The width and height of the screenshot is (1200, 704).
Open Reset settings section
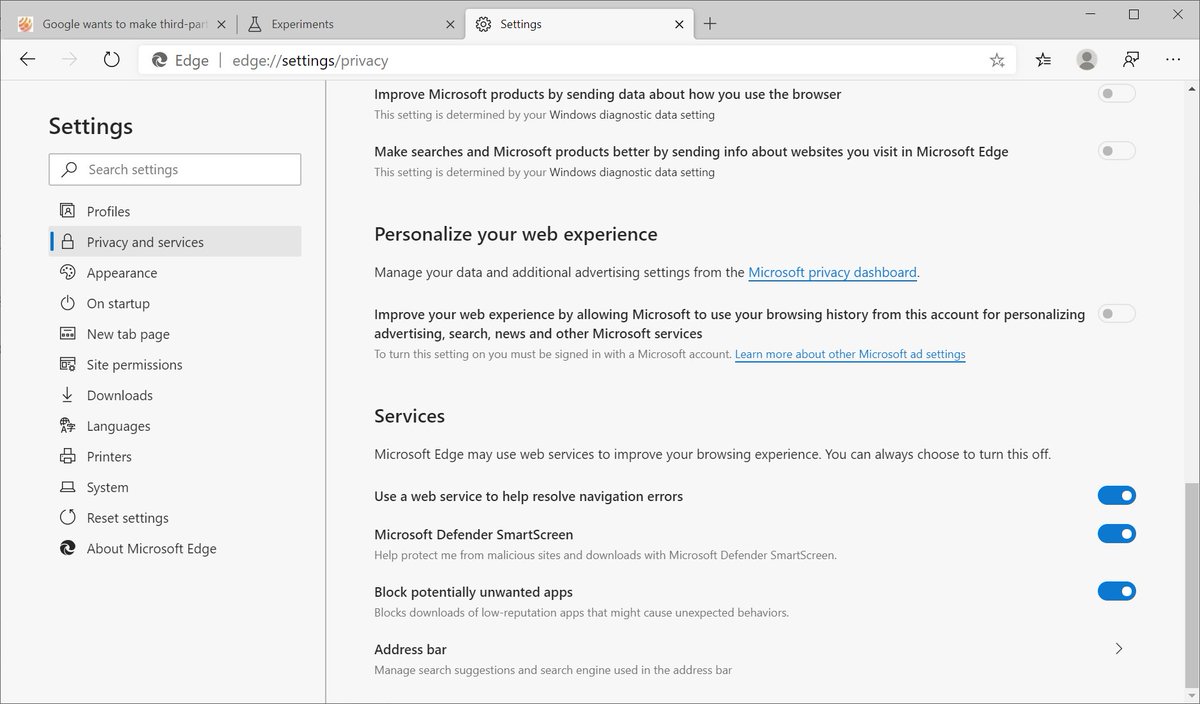(175, 518)
